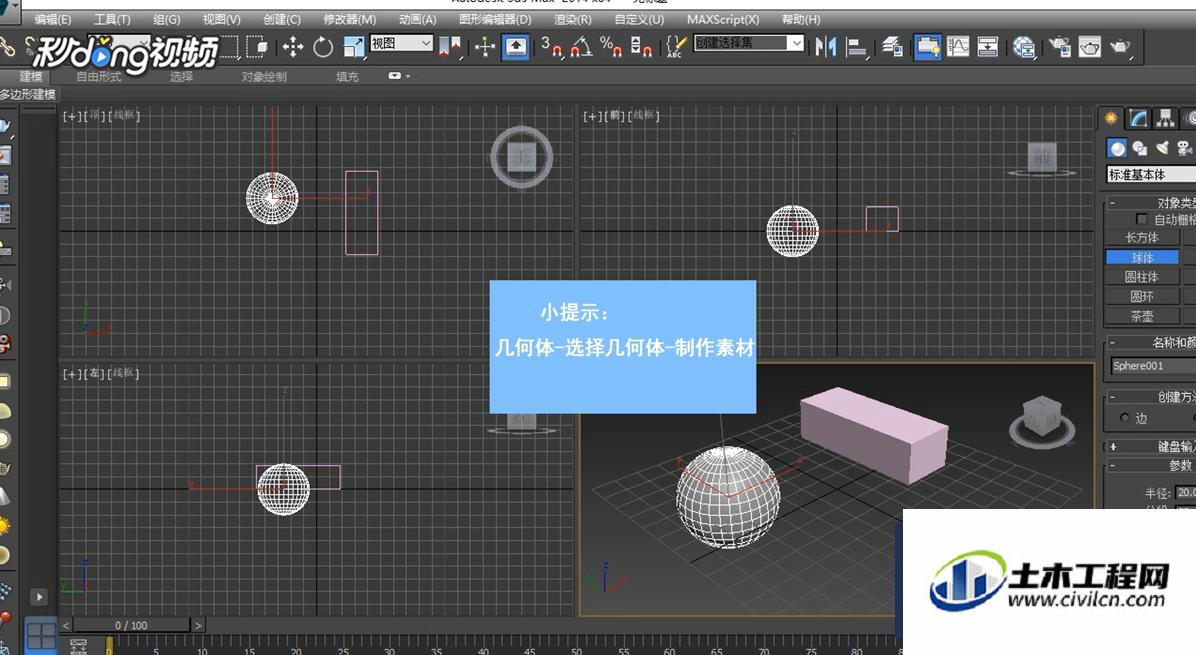Toggle Percent Snap

pos(610,47)
